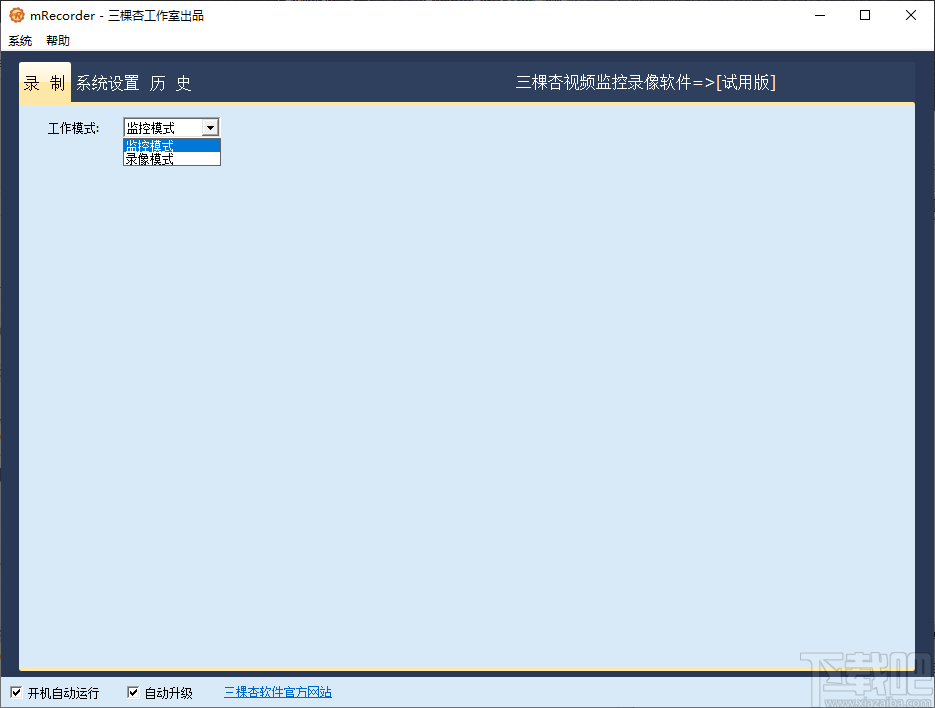Click the 工作模式 field label
This screenshot has width=935, height=708.
coord(73,127)
